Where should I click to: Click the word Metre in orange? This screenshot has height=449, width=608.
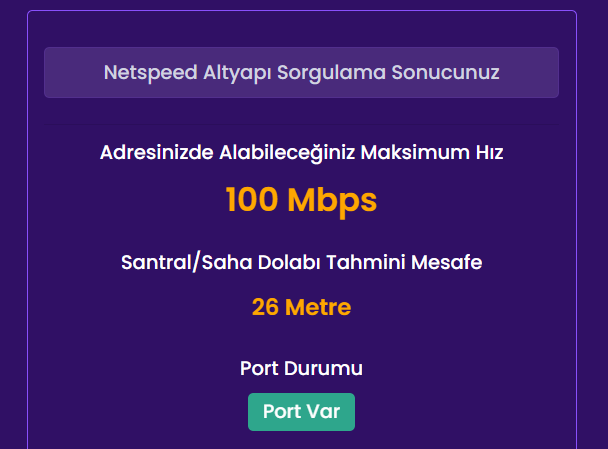(318, 307)
